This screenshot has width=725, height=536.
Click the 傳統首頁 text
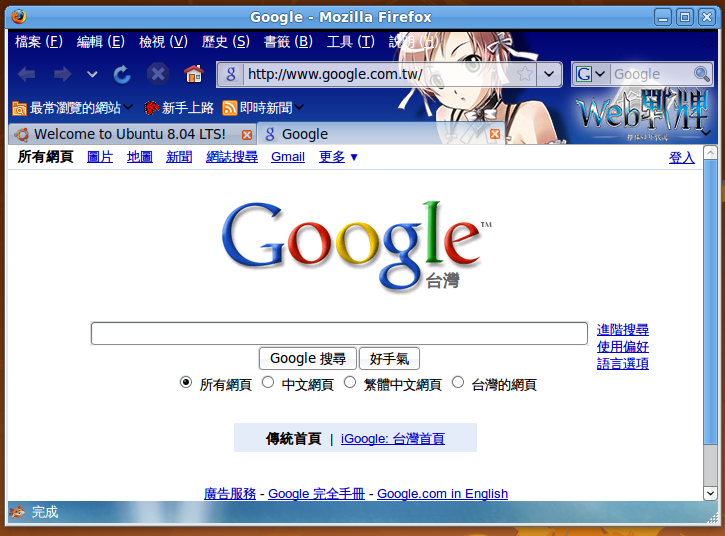(293, 438)
